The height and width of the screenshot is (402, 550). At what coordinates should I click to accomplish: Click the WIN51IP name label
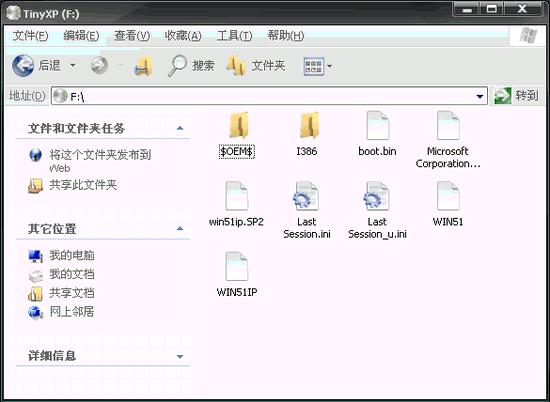point(237,292)
